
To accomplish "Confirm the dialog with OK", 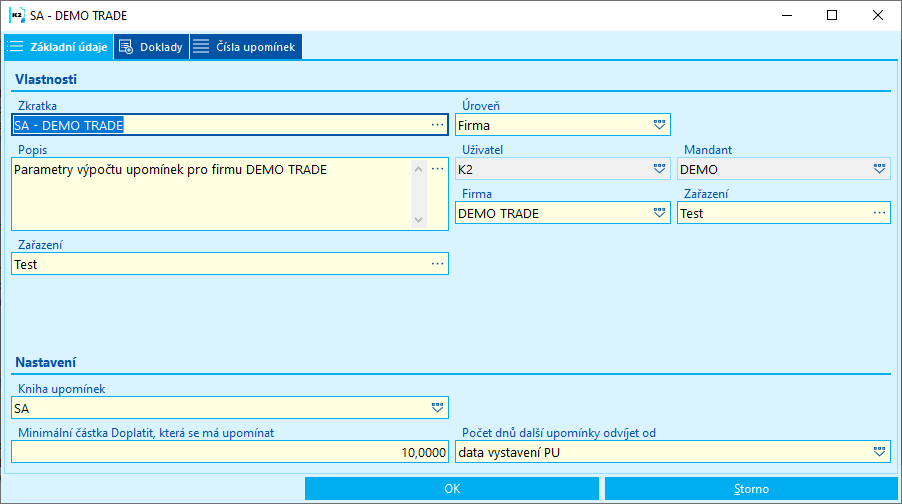I will pos(452,488).
